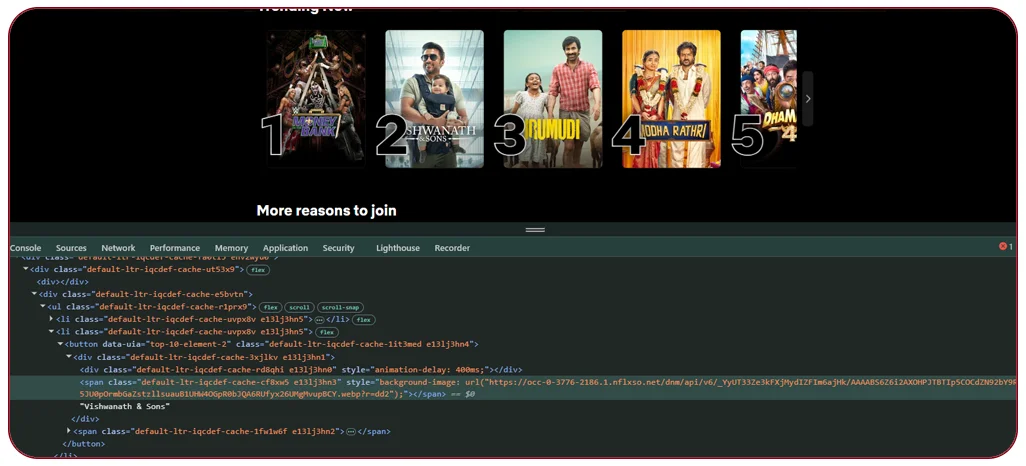Select the closing </div> tag below Vishwanath text
1026x466 pixels.
[84, 419]
